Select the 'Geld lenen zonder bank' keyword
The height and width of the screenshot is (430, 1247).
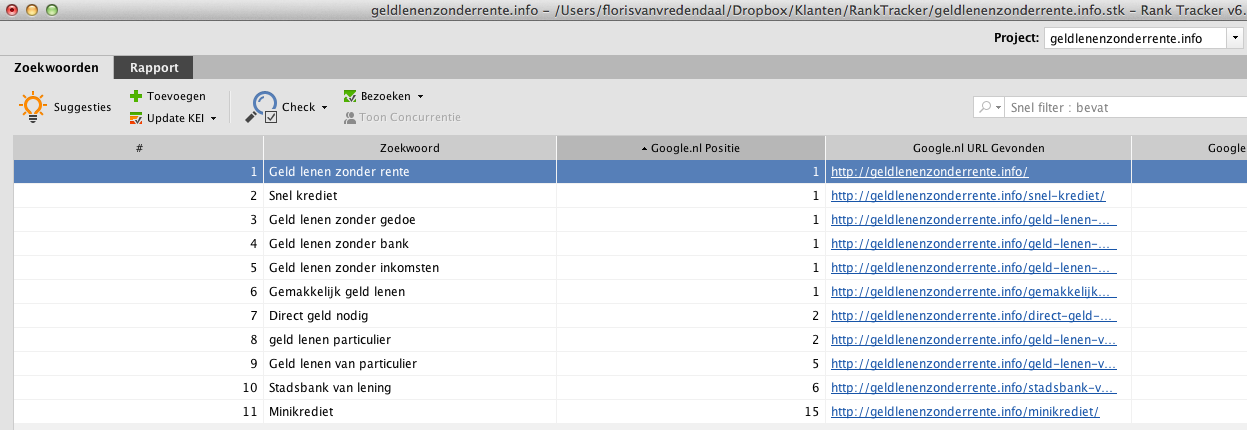339,244
